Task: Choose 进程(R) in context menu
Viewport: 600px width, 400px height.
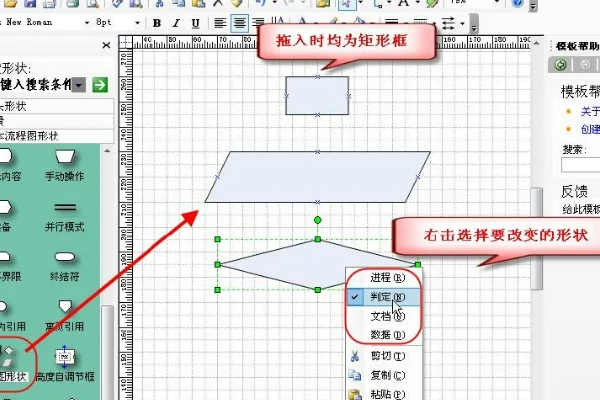Action: coord(385,278)
